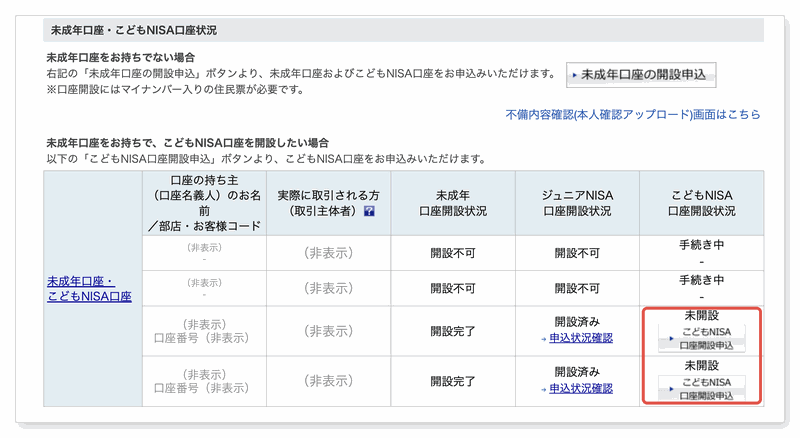Select 開設済み status in the third row
800x438 pixels.
click(x=577, y=322)
